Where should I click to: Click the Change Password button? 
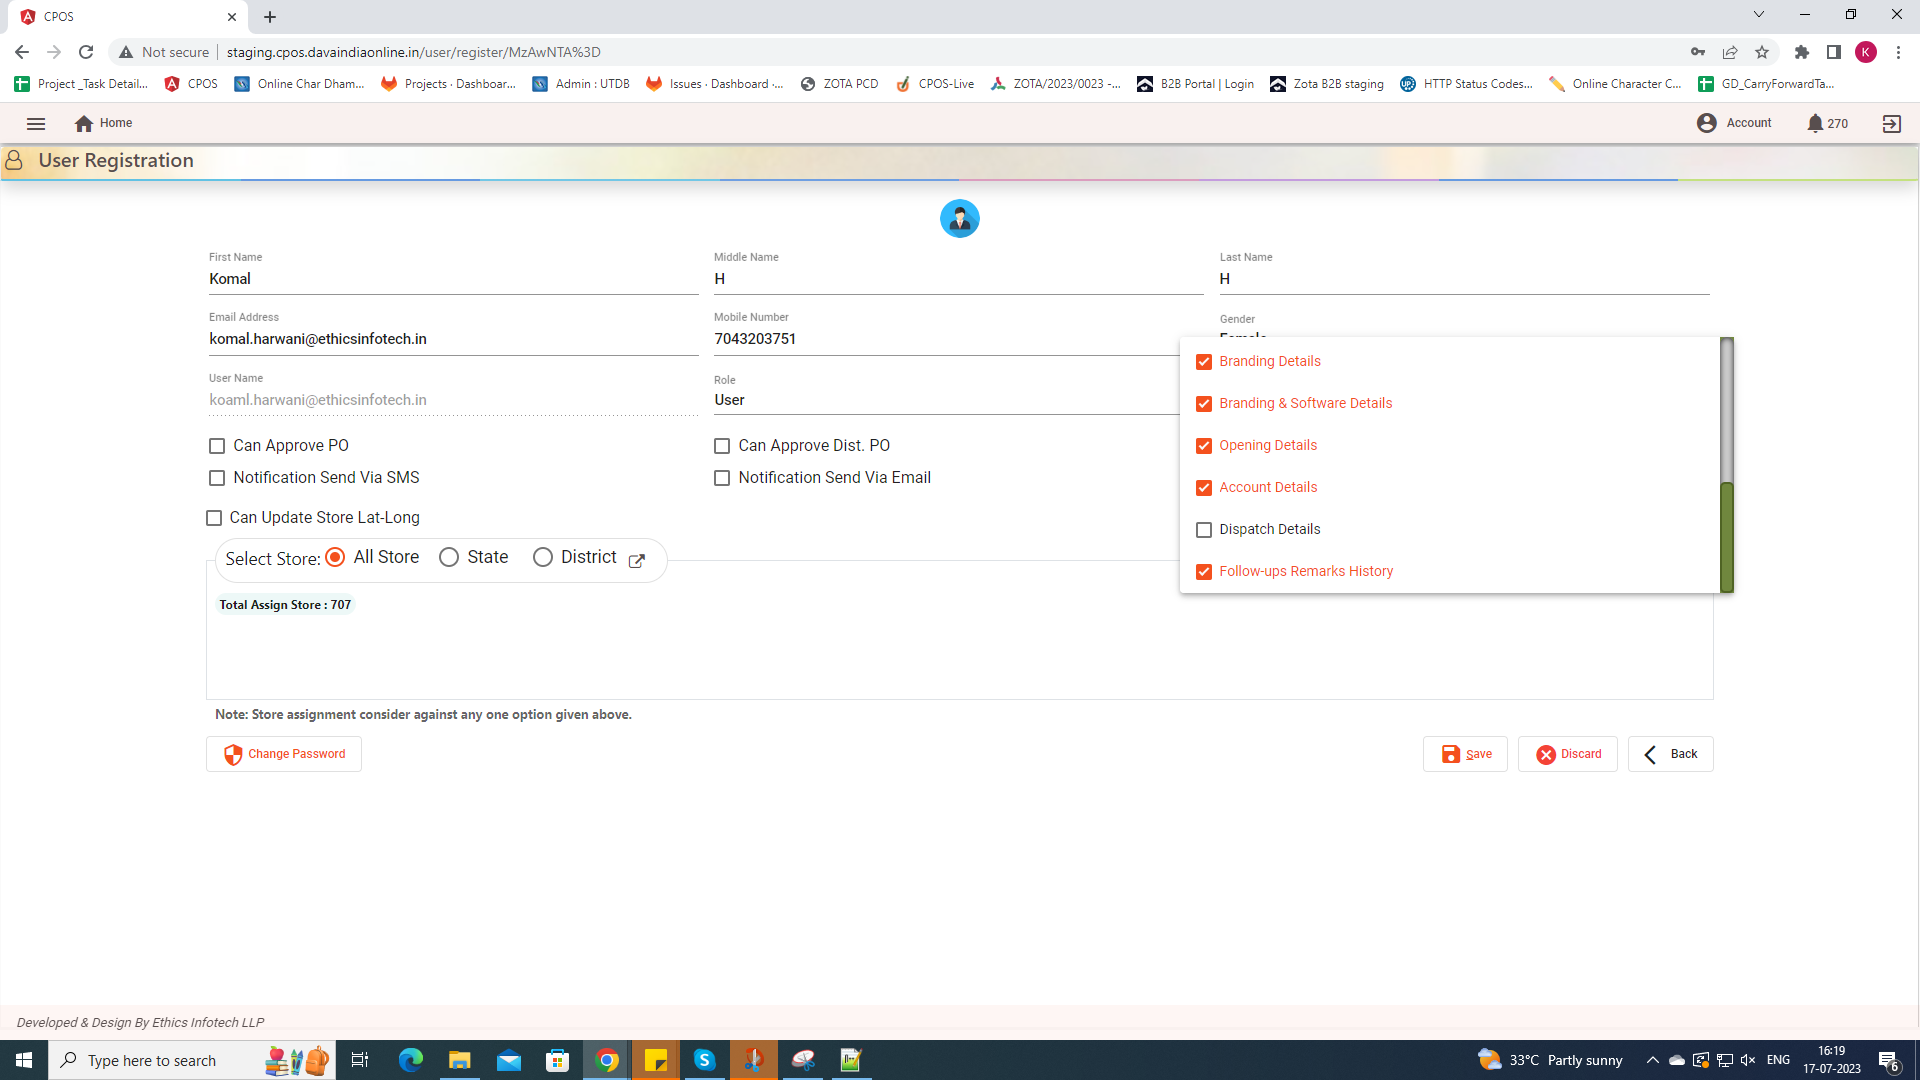click(284, 754)
